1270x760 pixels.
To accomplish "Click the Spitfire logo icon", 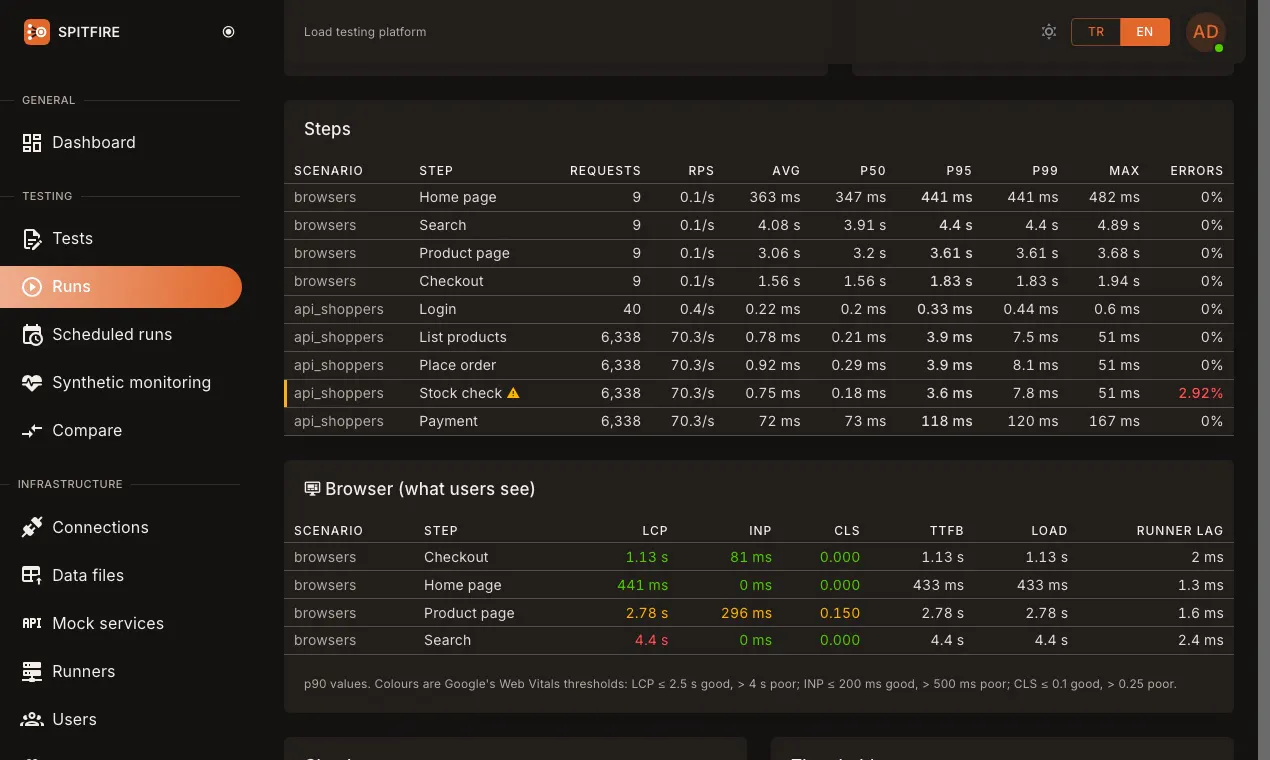I will pyautogui.click(x=36, y=32).
